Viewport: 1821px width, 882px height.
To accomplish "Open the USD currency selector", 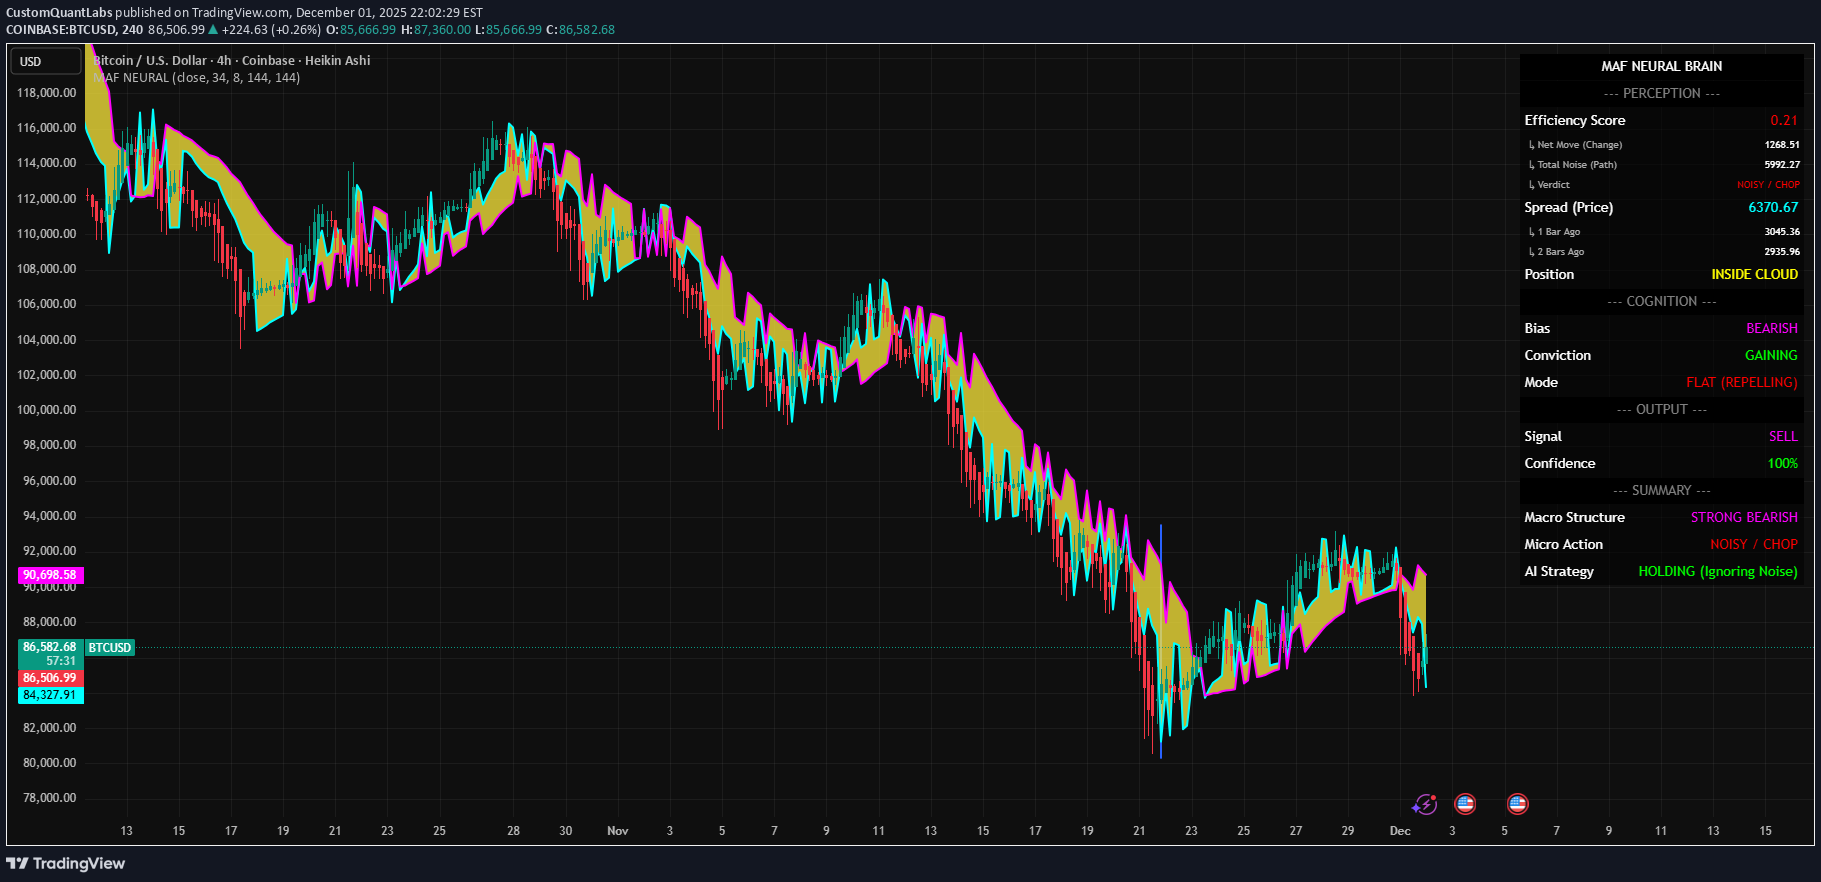I will [x=45, y=62].
